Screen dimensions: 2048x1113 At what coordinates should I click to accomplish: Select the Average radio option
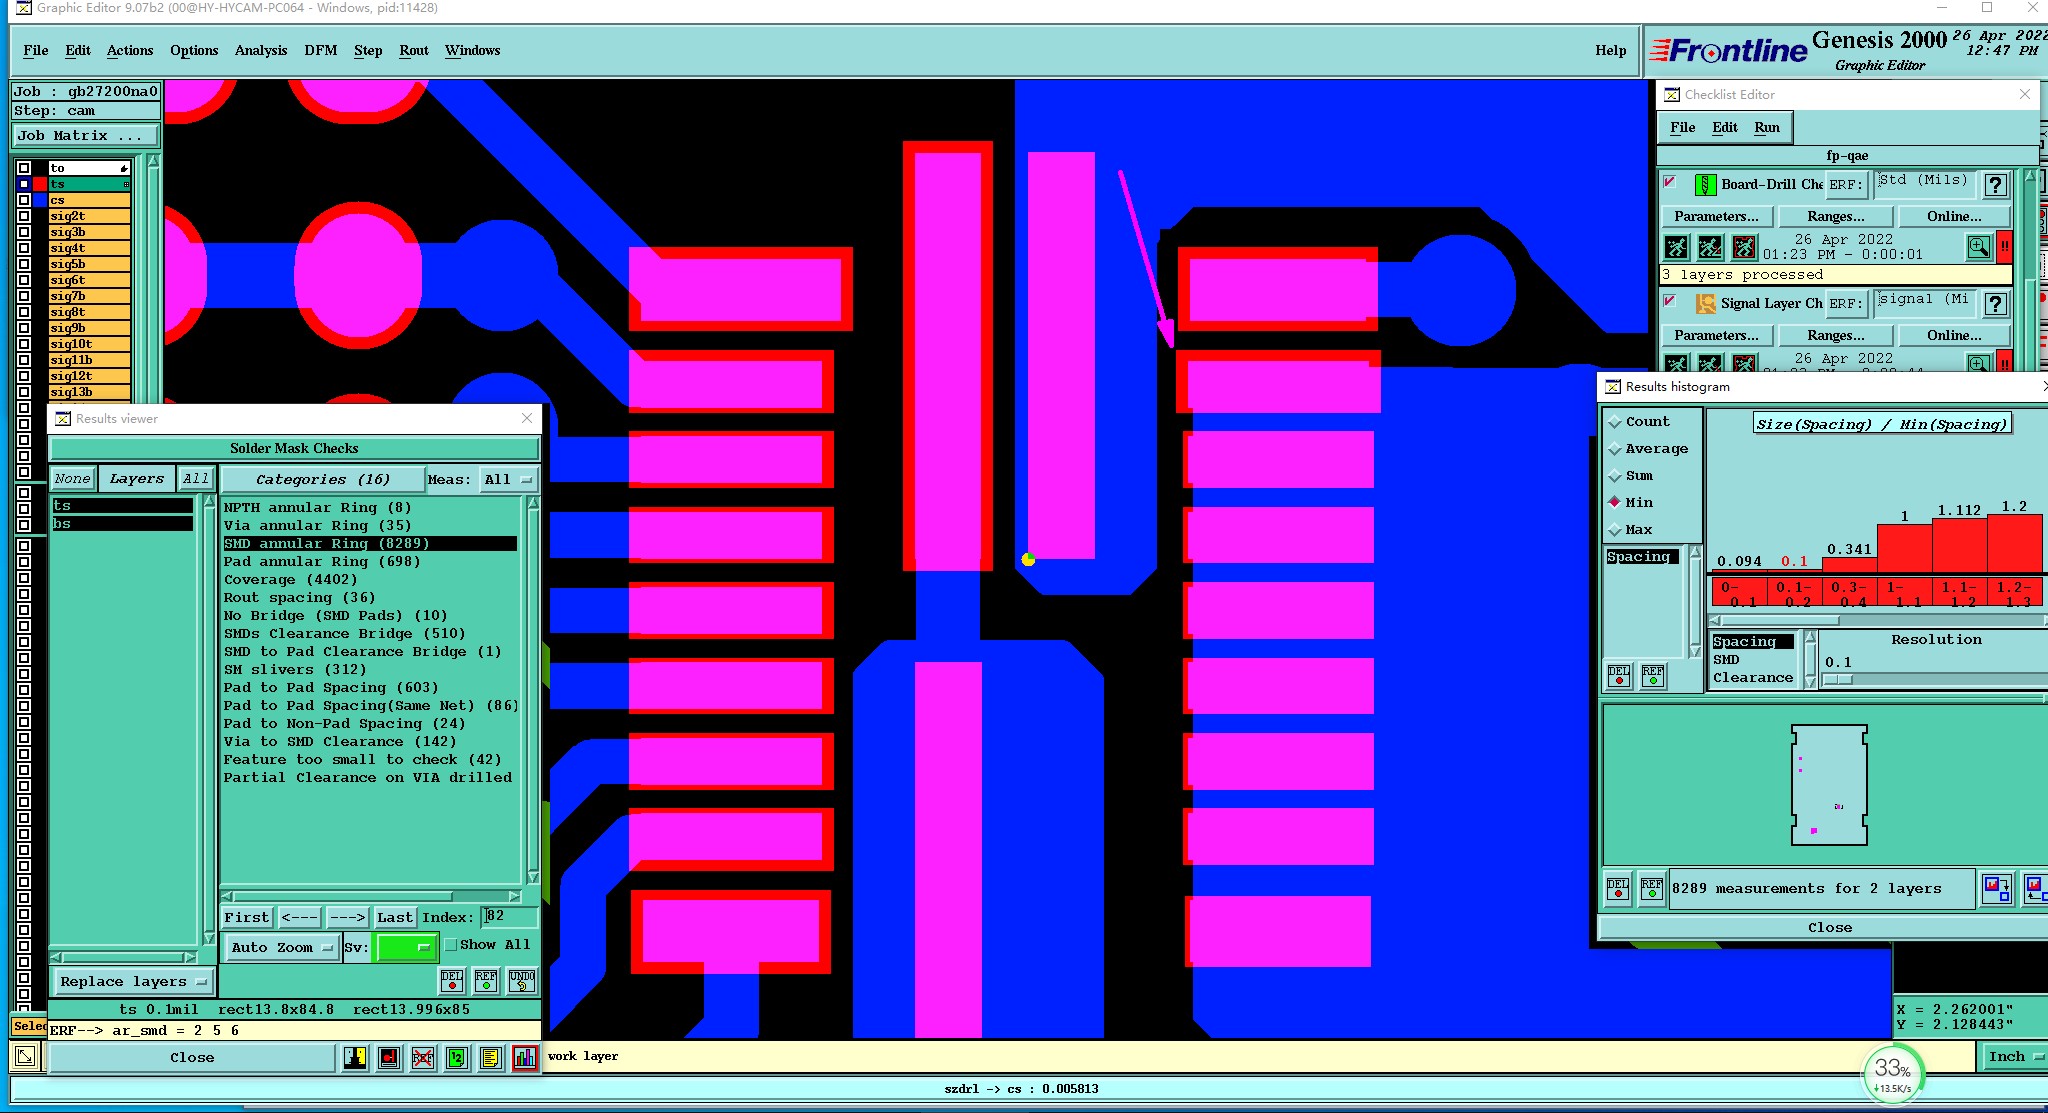1614,449
